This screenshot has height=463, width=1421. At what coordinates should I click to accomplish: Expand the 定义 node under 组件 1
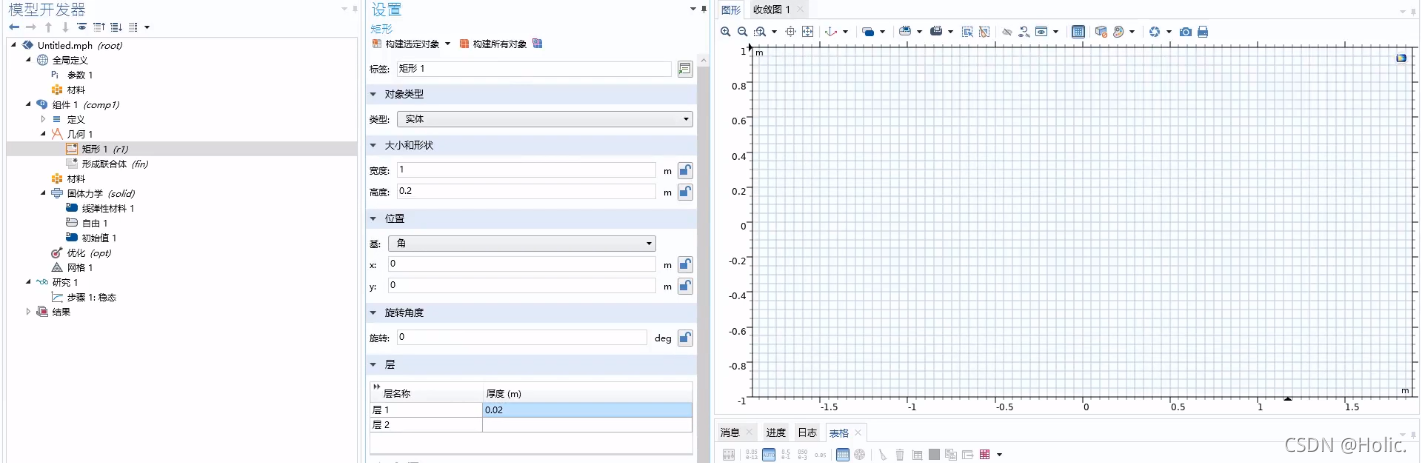tap(43, 119)
